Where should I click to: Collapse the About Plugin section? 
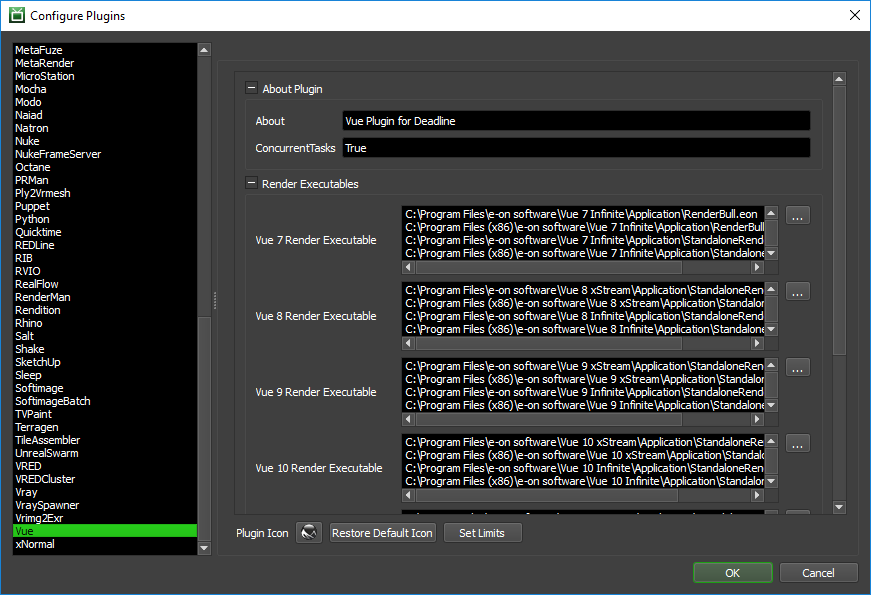(x=252, y=88)
